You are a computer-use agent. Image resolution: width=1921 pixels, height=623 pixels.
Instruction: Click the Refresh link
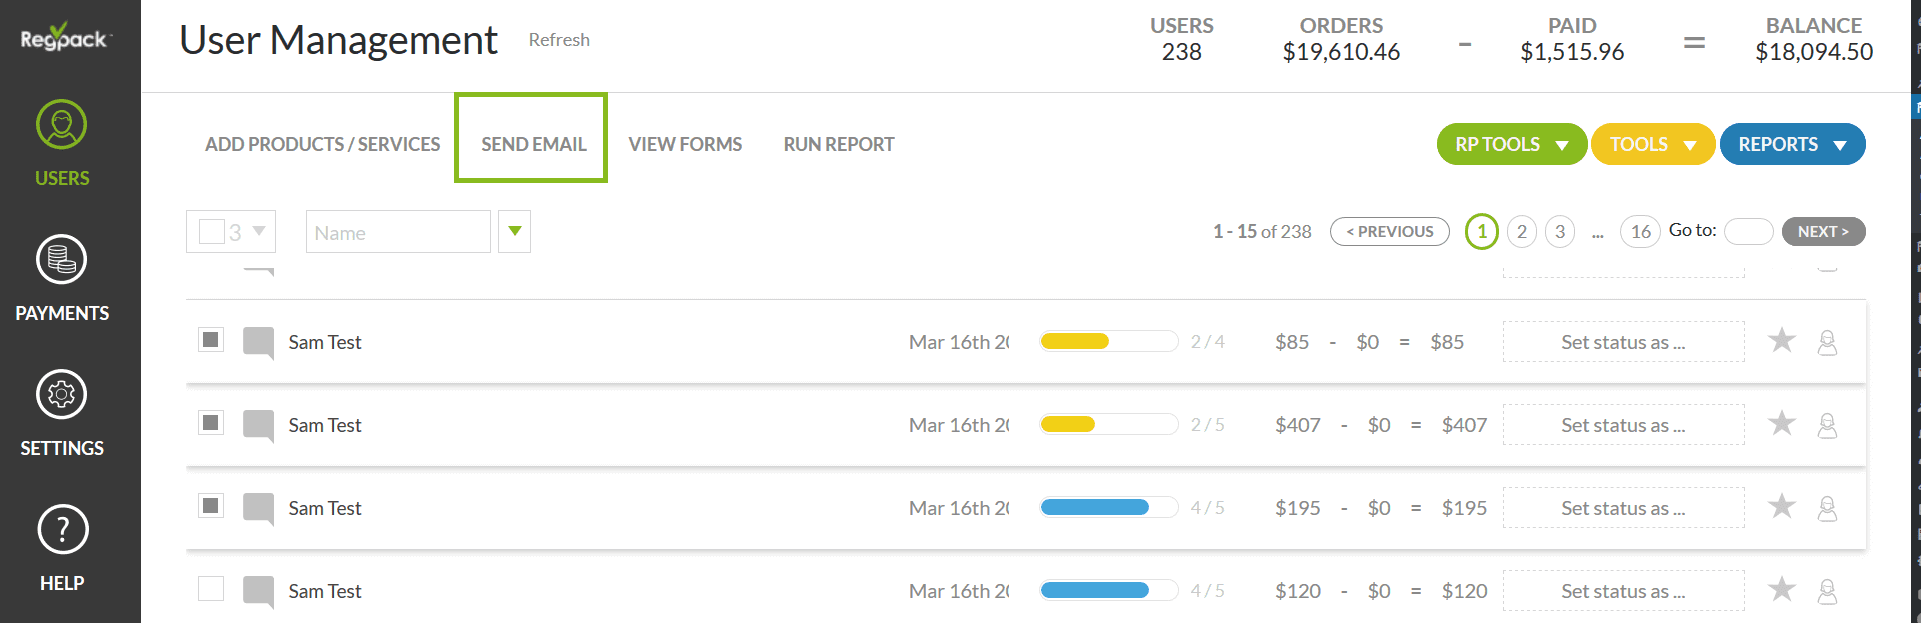559,40
